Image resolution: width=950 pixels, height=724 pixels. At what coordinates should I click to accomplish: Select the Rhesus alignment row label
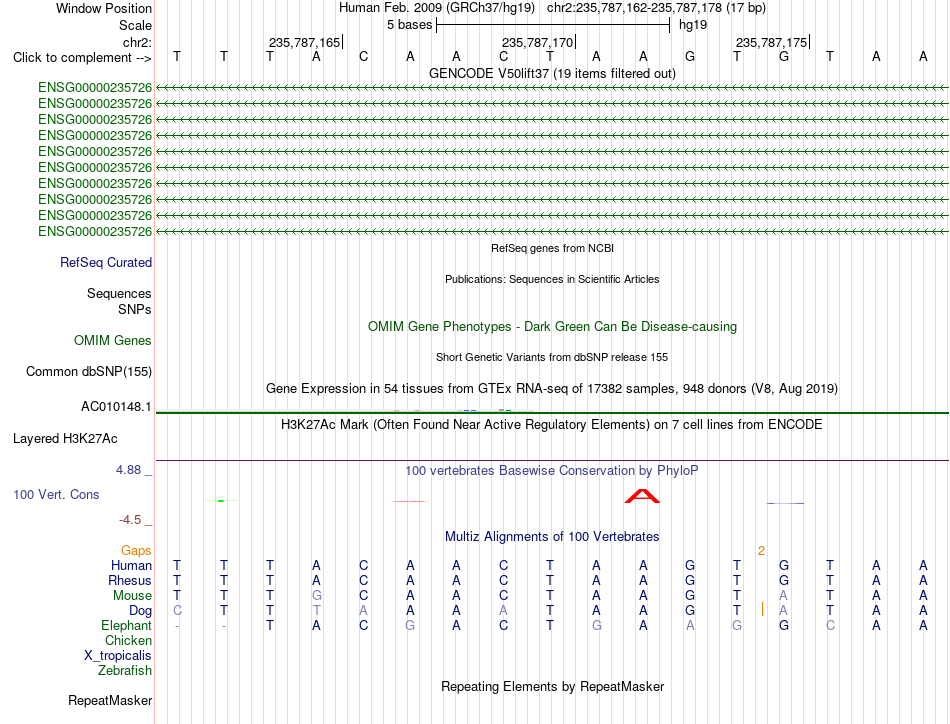(x=130, y=580)
